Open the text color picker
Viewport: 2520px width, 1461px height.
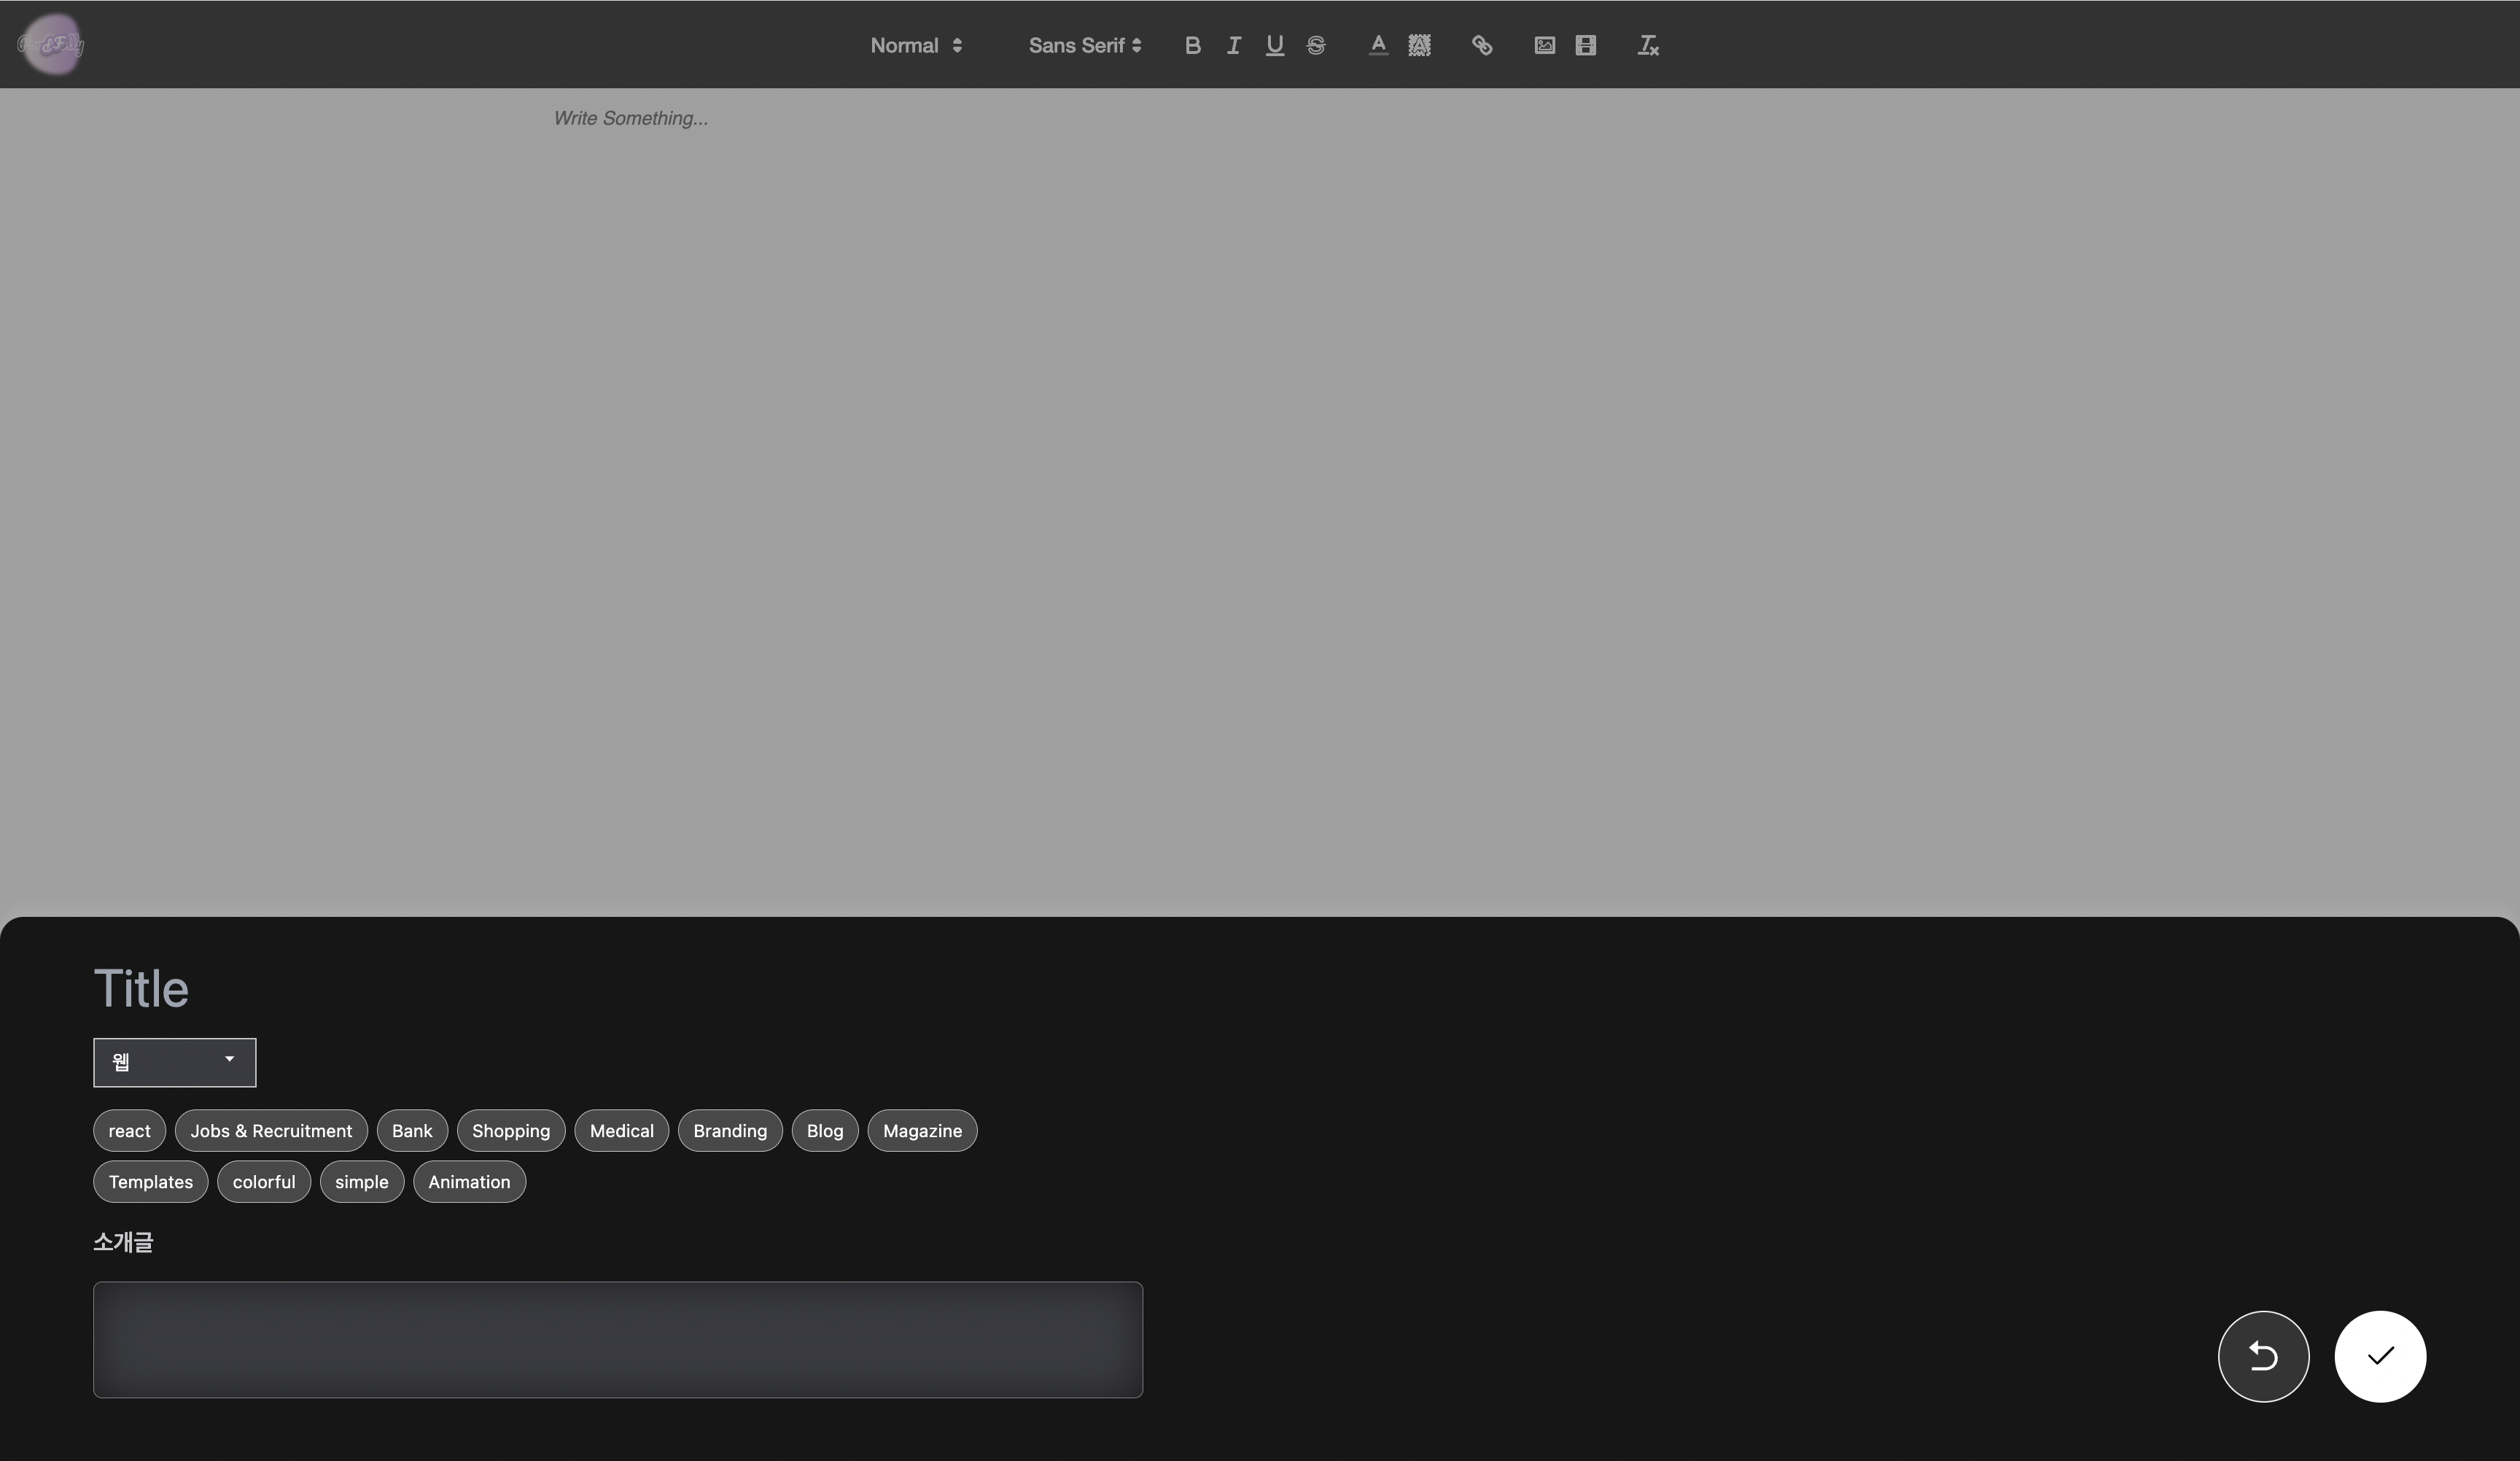click(1378, 45)
